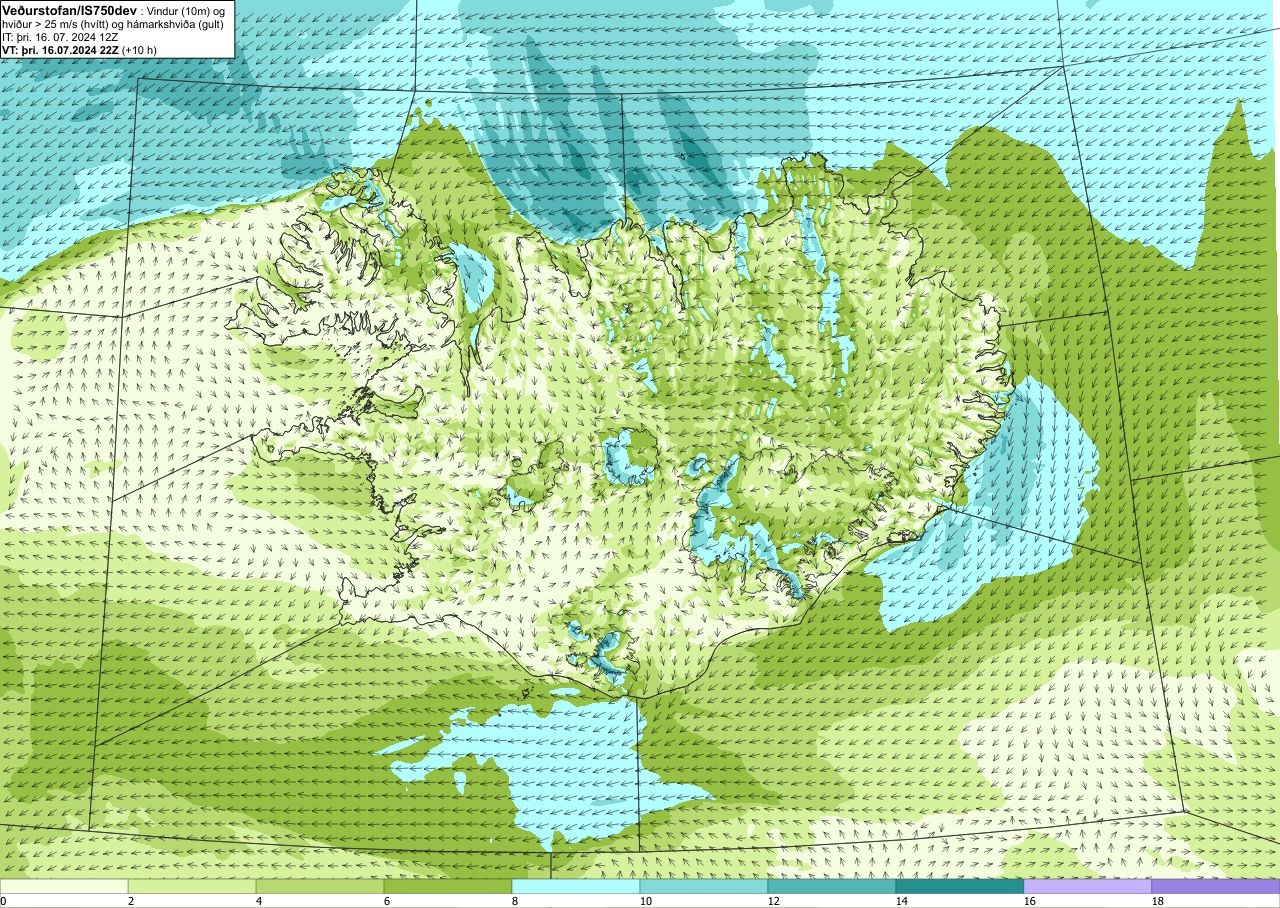This screenshot has width=1280, height=908.
Task: Click the 12–14 m/s teal legend swatch
Action: coord(832,886)
